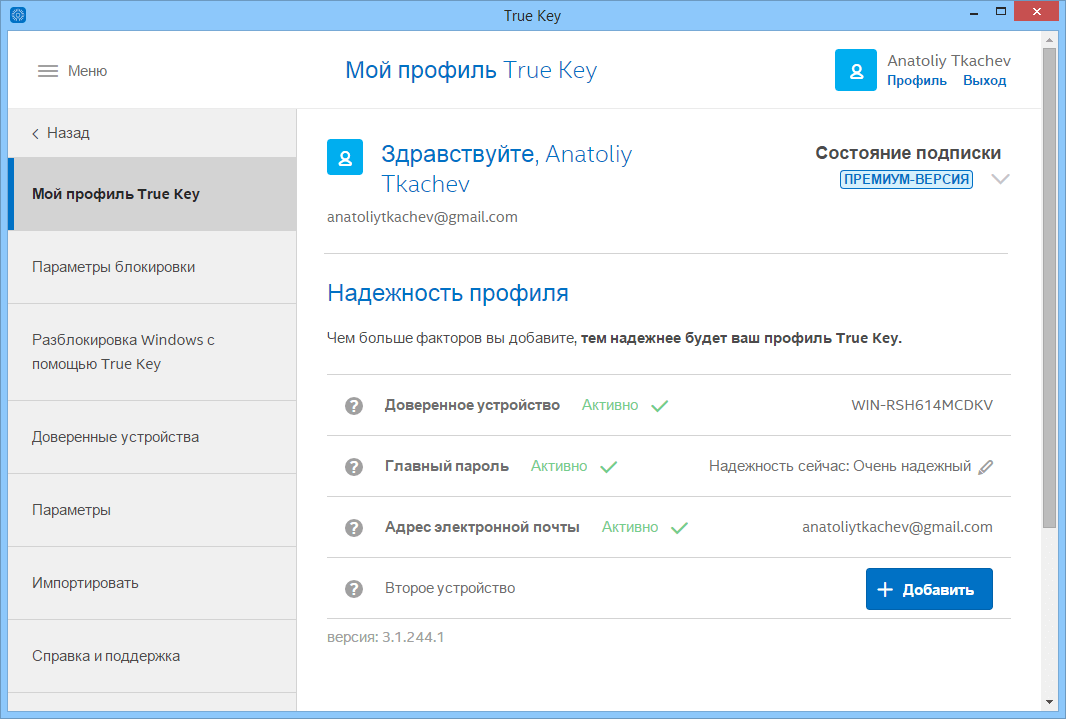
Task: Click help icon beside Главный пароль
Action: pos(353,467)
